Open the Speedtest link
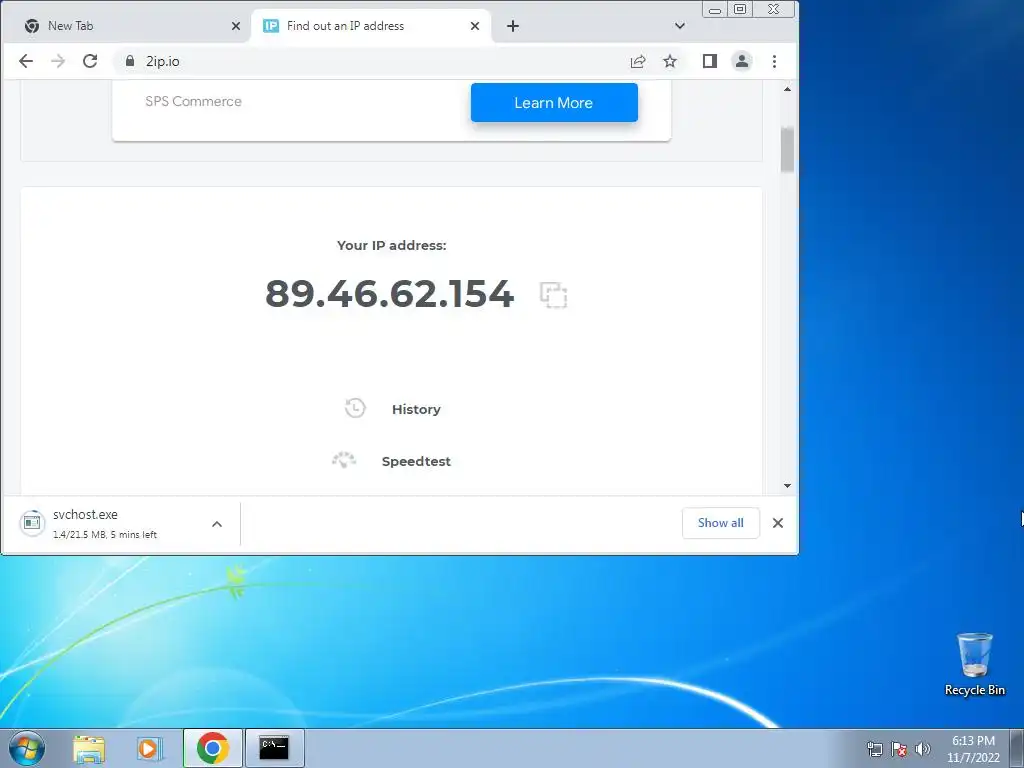 click(416, 462)
